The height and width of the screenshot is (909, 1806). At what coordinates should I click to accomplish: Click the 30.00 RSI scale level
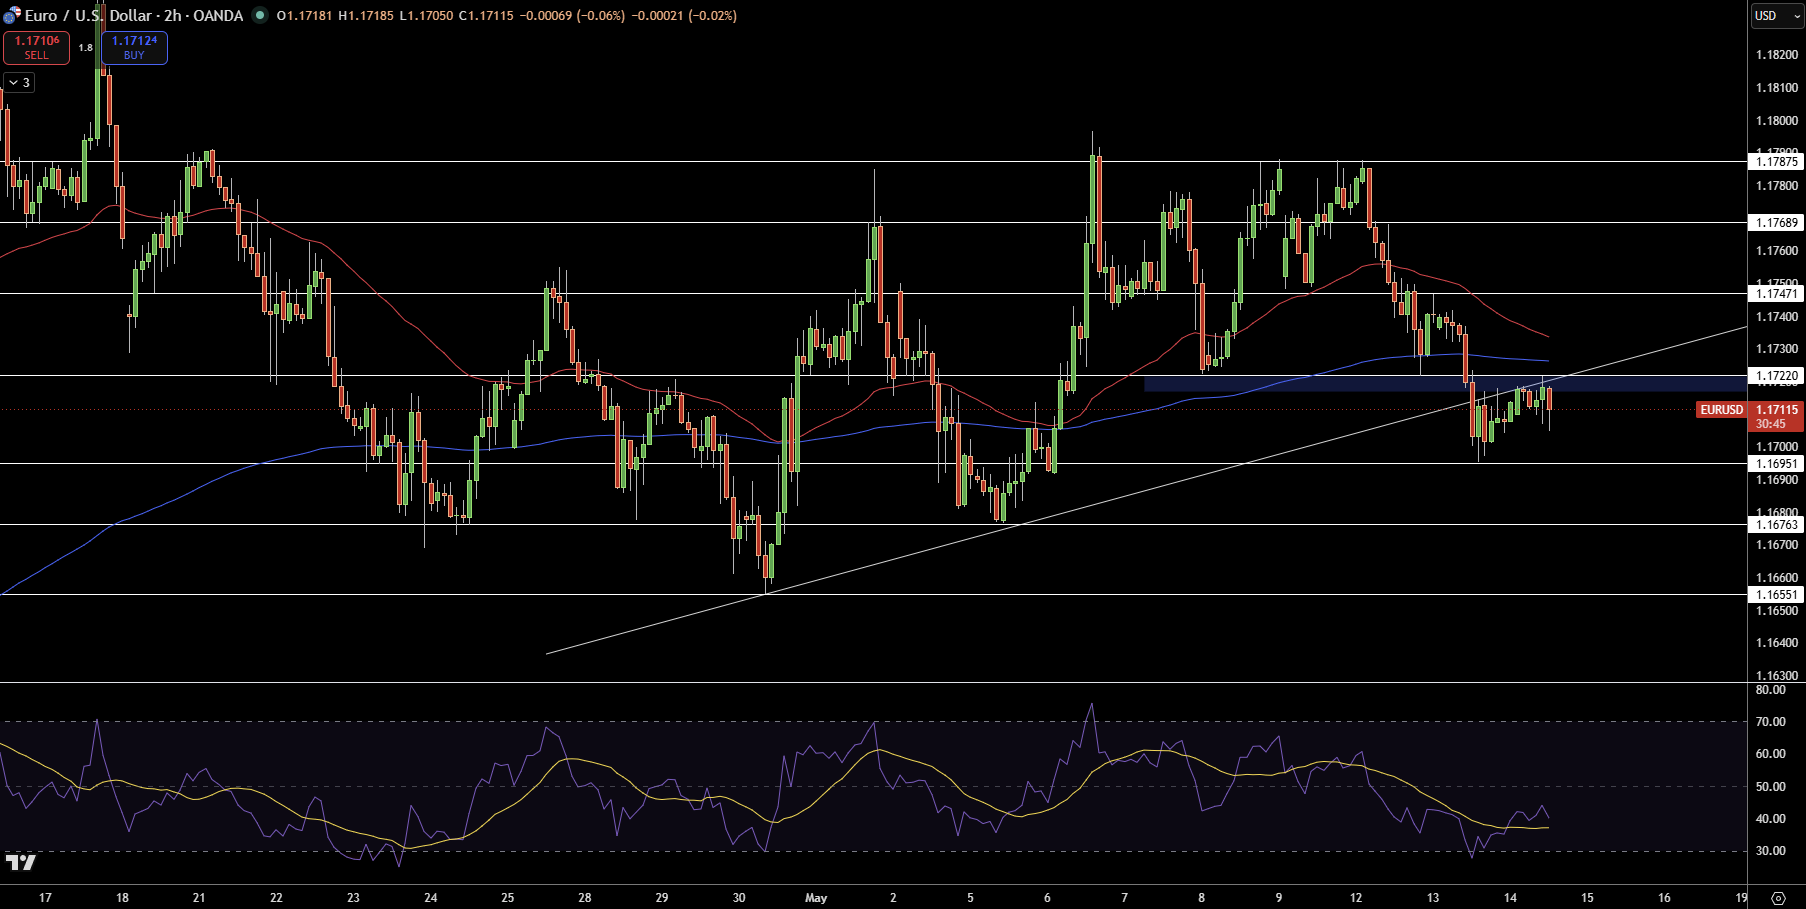click(1771, 852)
